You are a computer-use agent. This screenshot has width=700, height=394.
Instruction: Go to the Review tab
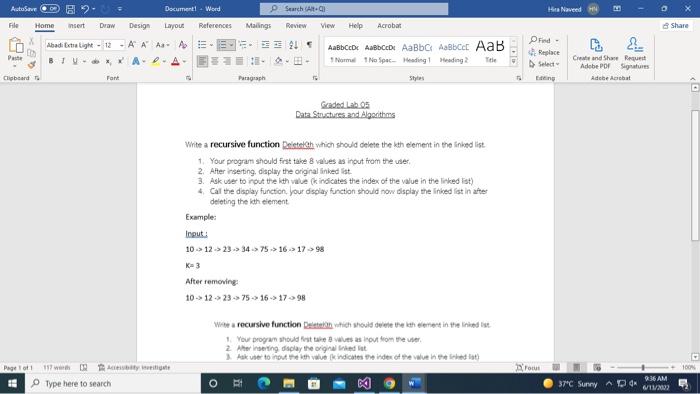pos(296,25)
